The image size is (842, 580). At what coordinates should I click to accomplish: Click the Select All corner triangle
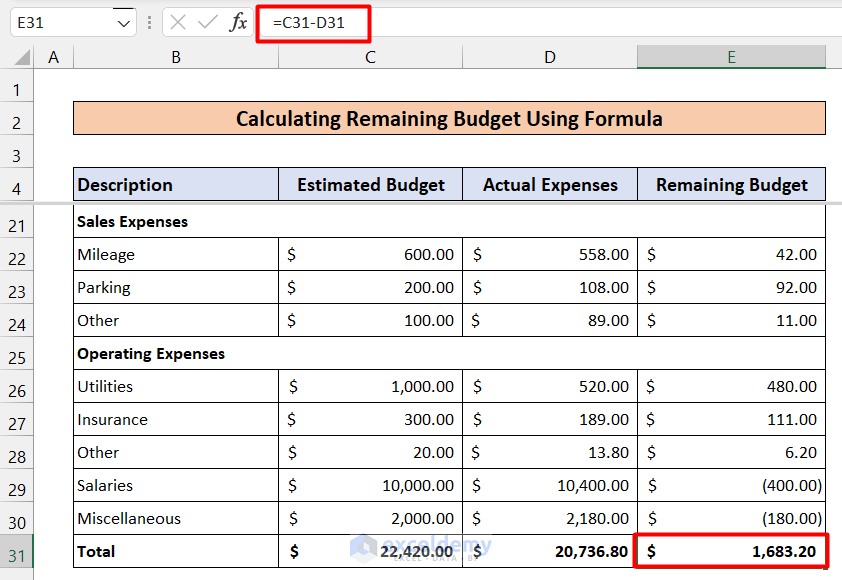pyautogui.click(x=21, y=57)
